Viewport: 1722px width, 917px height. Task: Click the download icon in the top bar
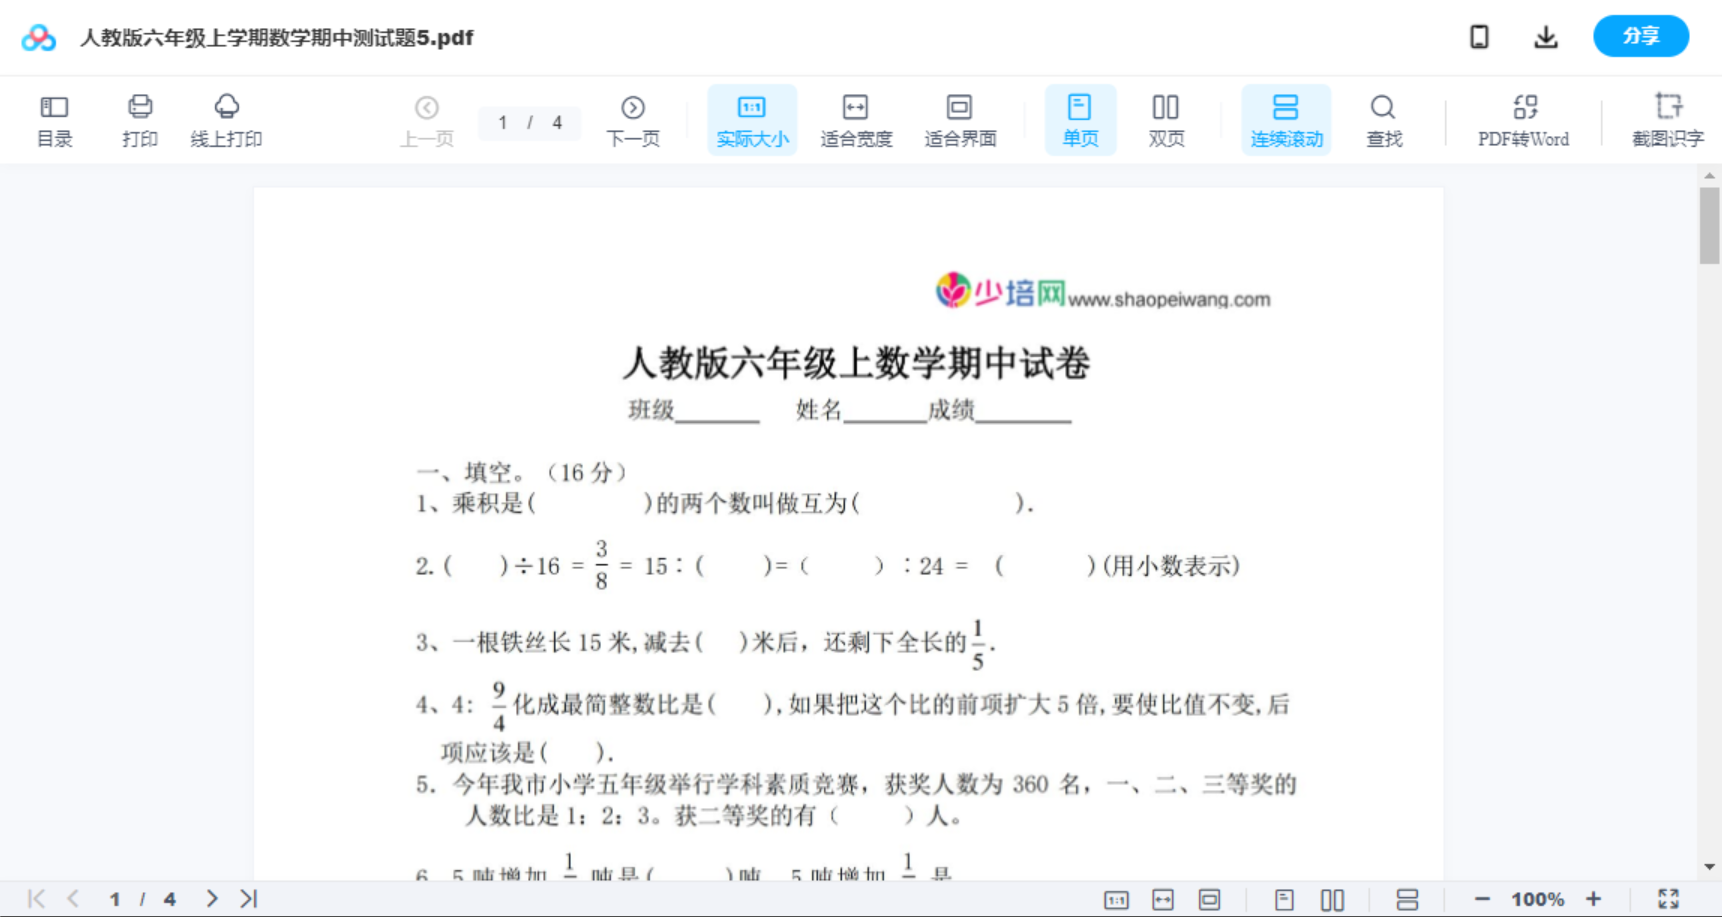(x=1546, y=36)
